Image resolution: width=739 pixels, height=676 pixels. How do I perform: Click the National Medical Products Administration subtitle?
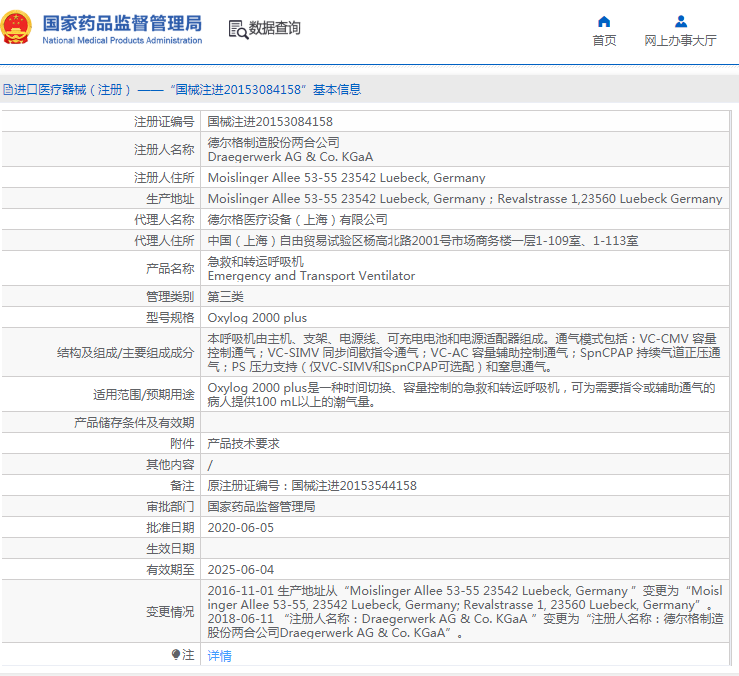122,41
